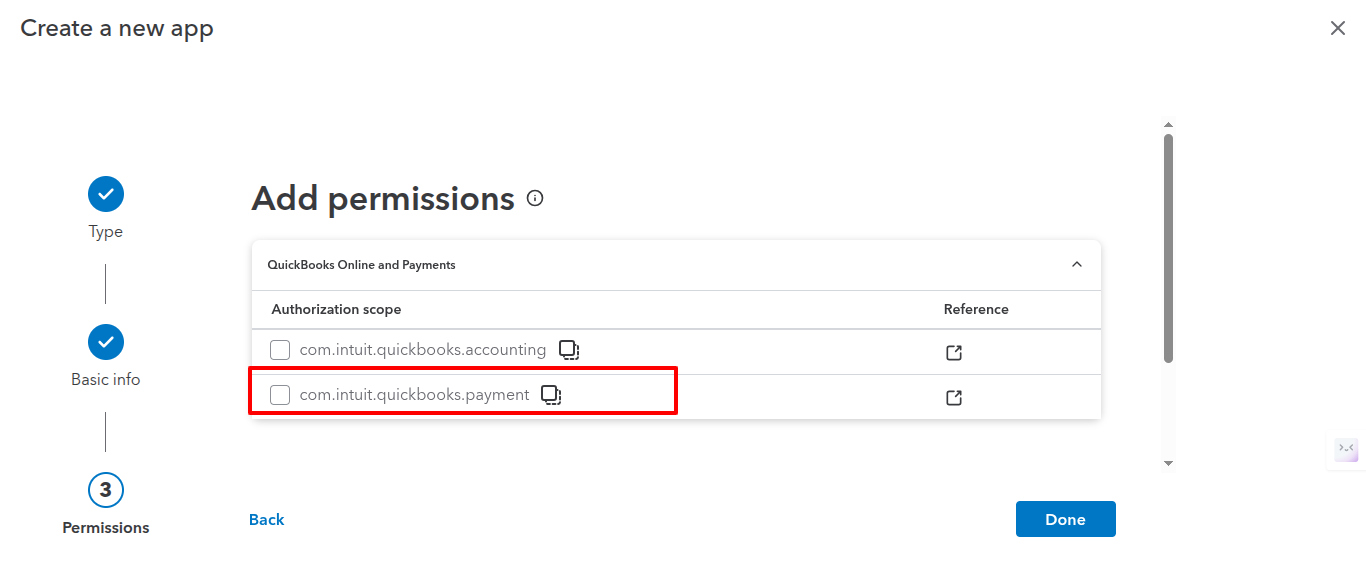Copy the quickbooks.payment scope string
1366x584 pixels.
(x=551, y=395)
